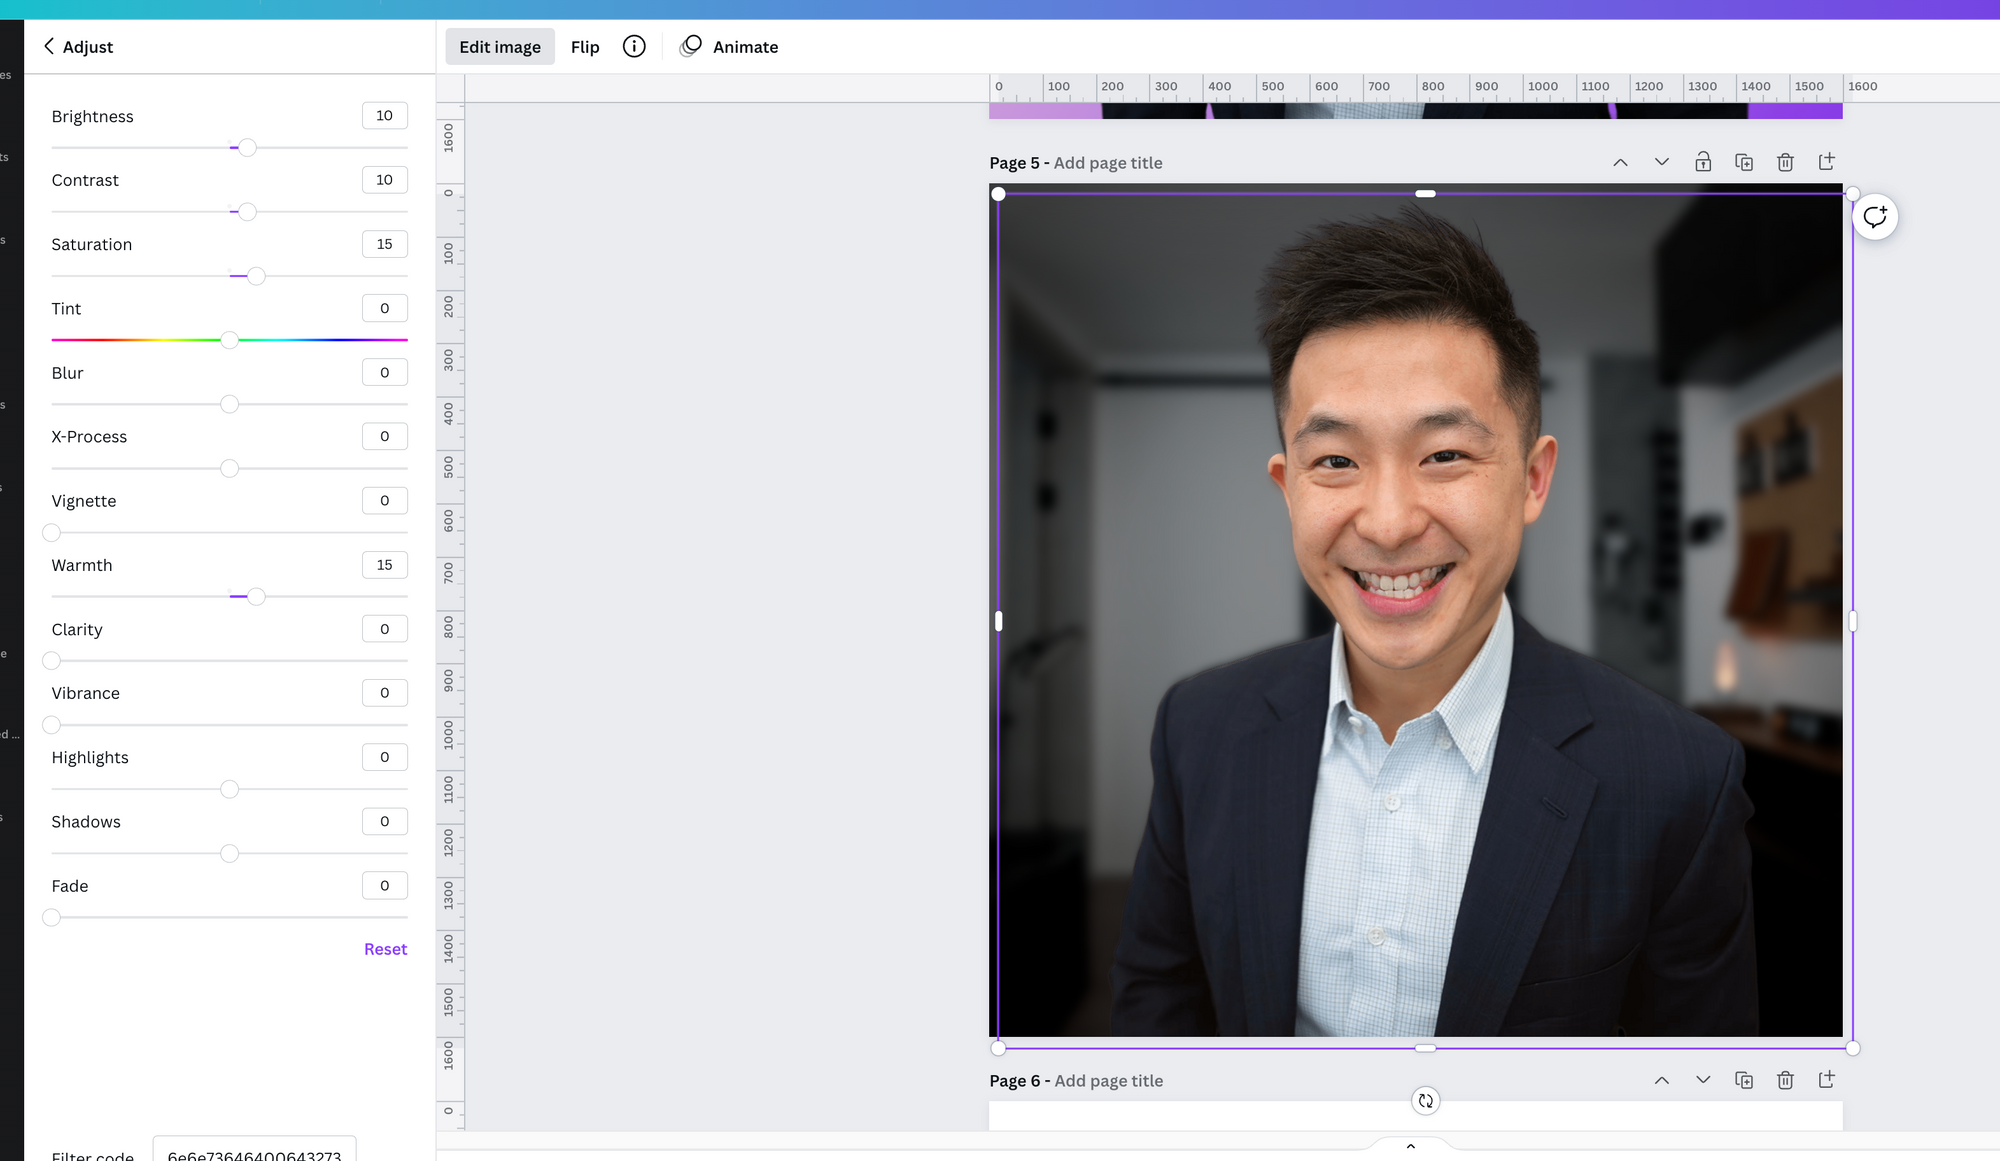Click Flip in the toolbar
The image size is (2000, 1161).
(x=585, y=46)
